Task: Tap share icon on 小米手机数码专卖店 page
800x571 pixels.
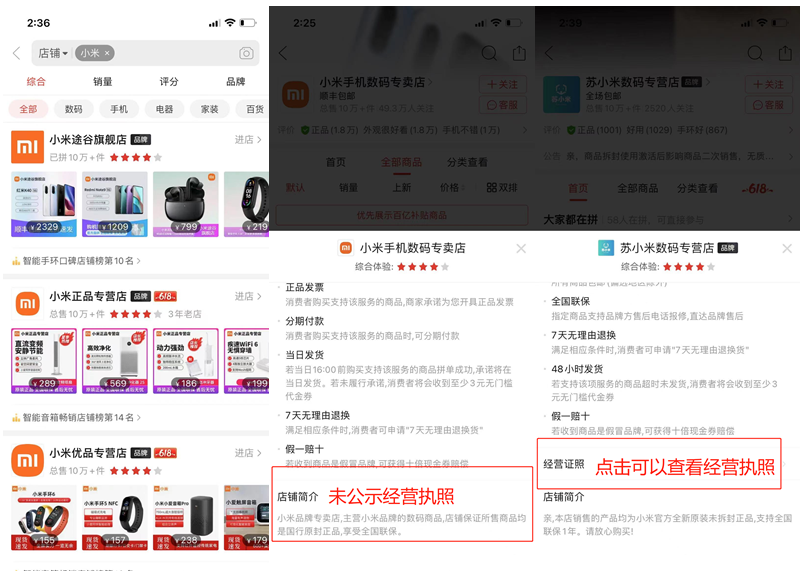Action: click(519, 53)
